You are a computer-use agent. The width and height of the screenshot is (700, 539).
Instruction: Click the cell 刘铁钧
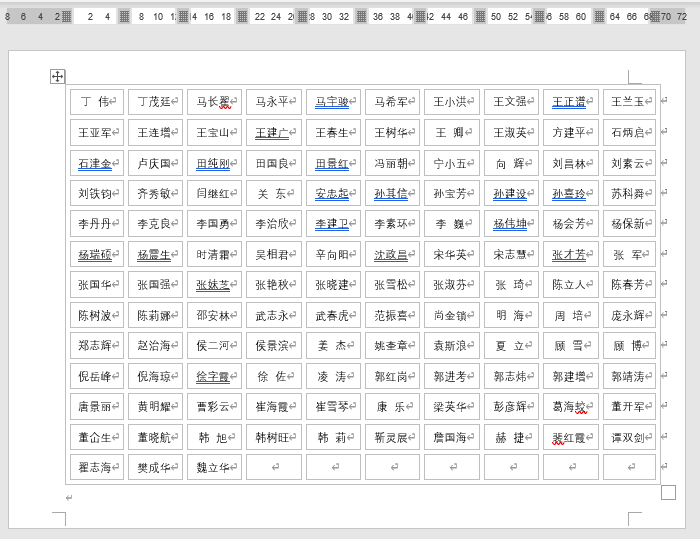click(97, 193)
